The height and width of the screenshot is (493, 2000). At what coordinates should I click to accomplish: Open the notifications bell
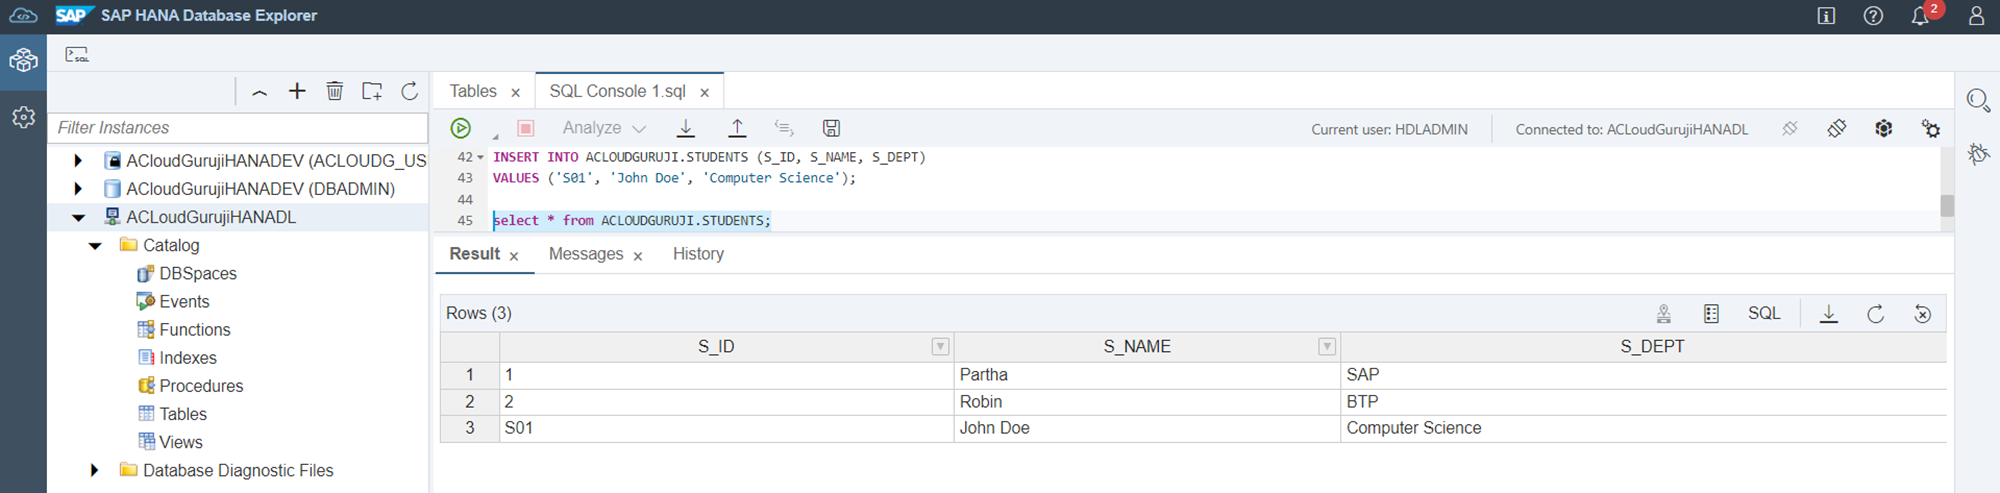pos(1919,16)
